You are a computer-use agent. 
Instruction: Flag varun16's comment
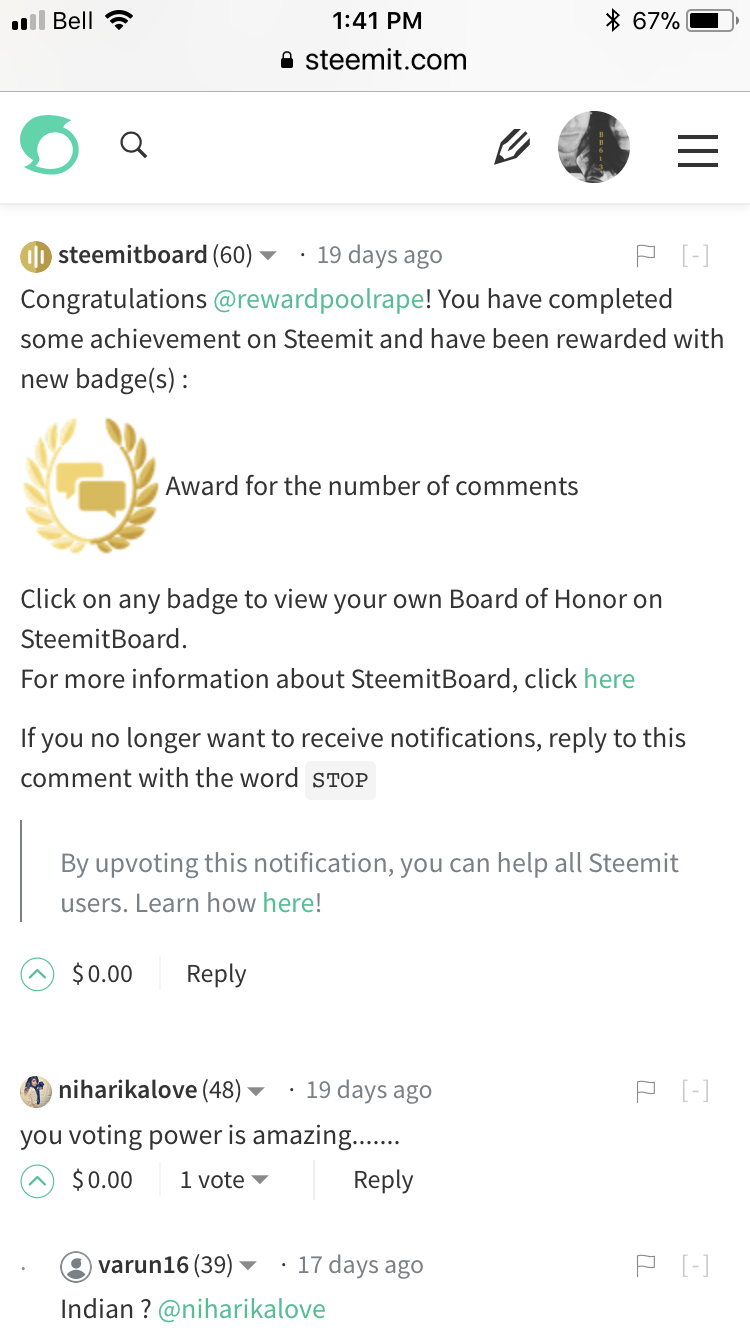646,1266
